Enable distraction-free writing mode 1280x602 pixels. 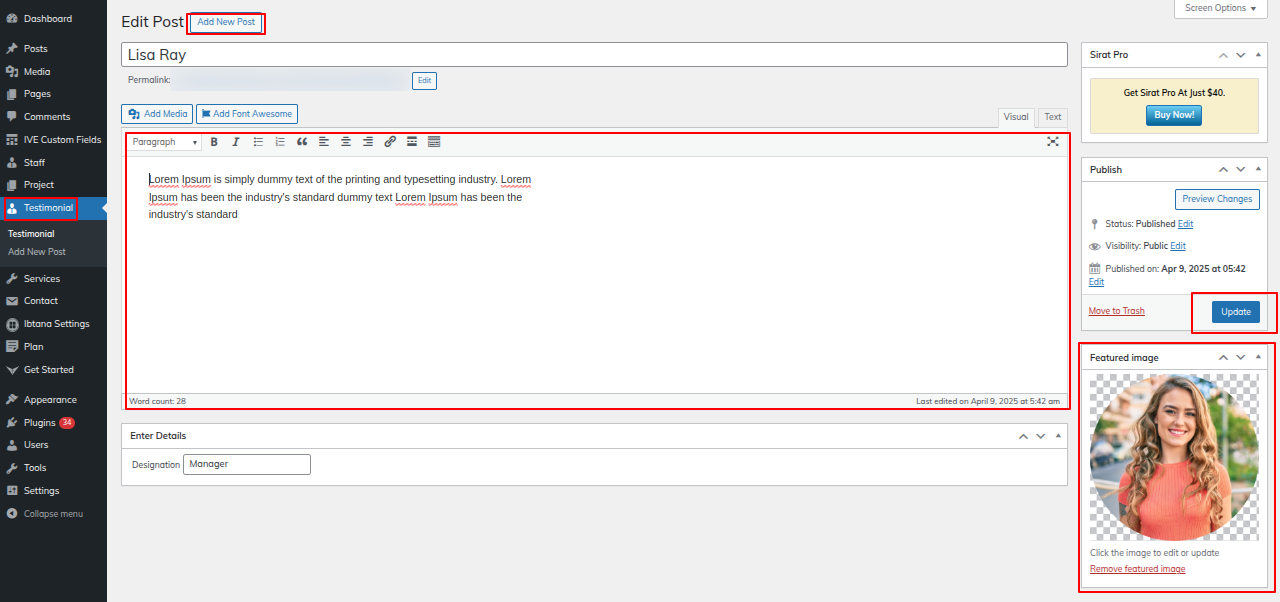point(1053,142)
